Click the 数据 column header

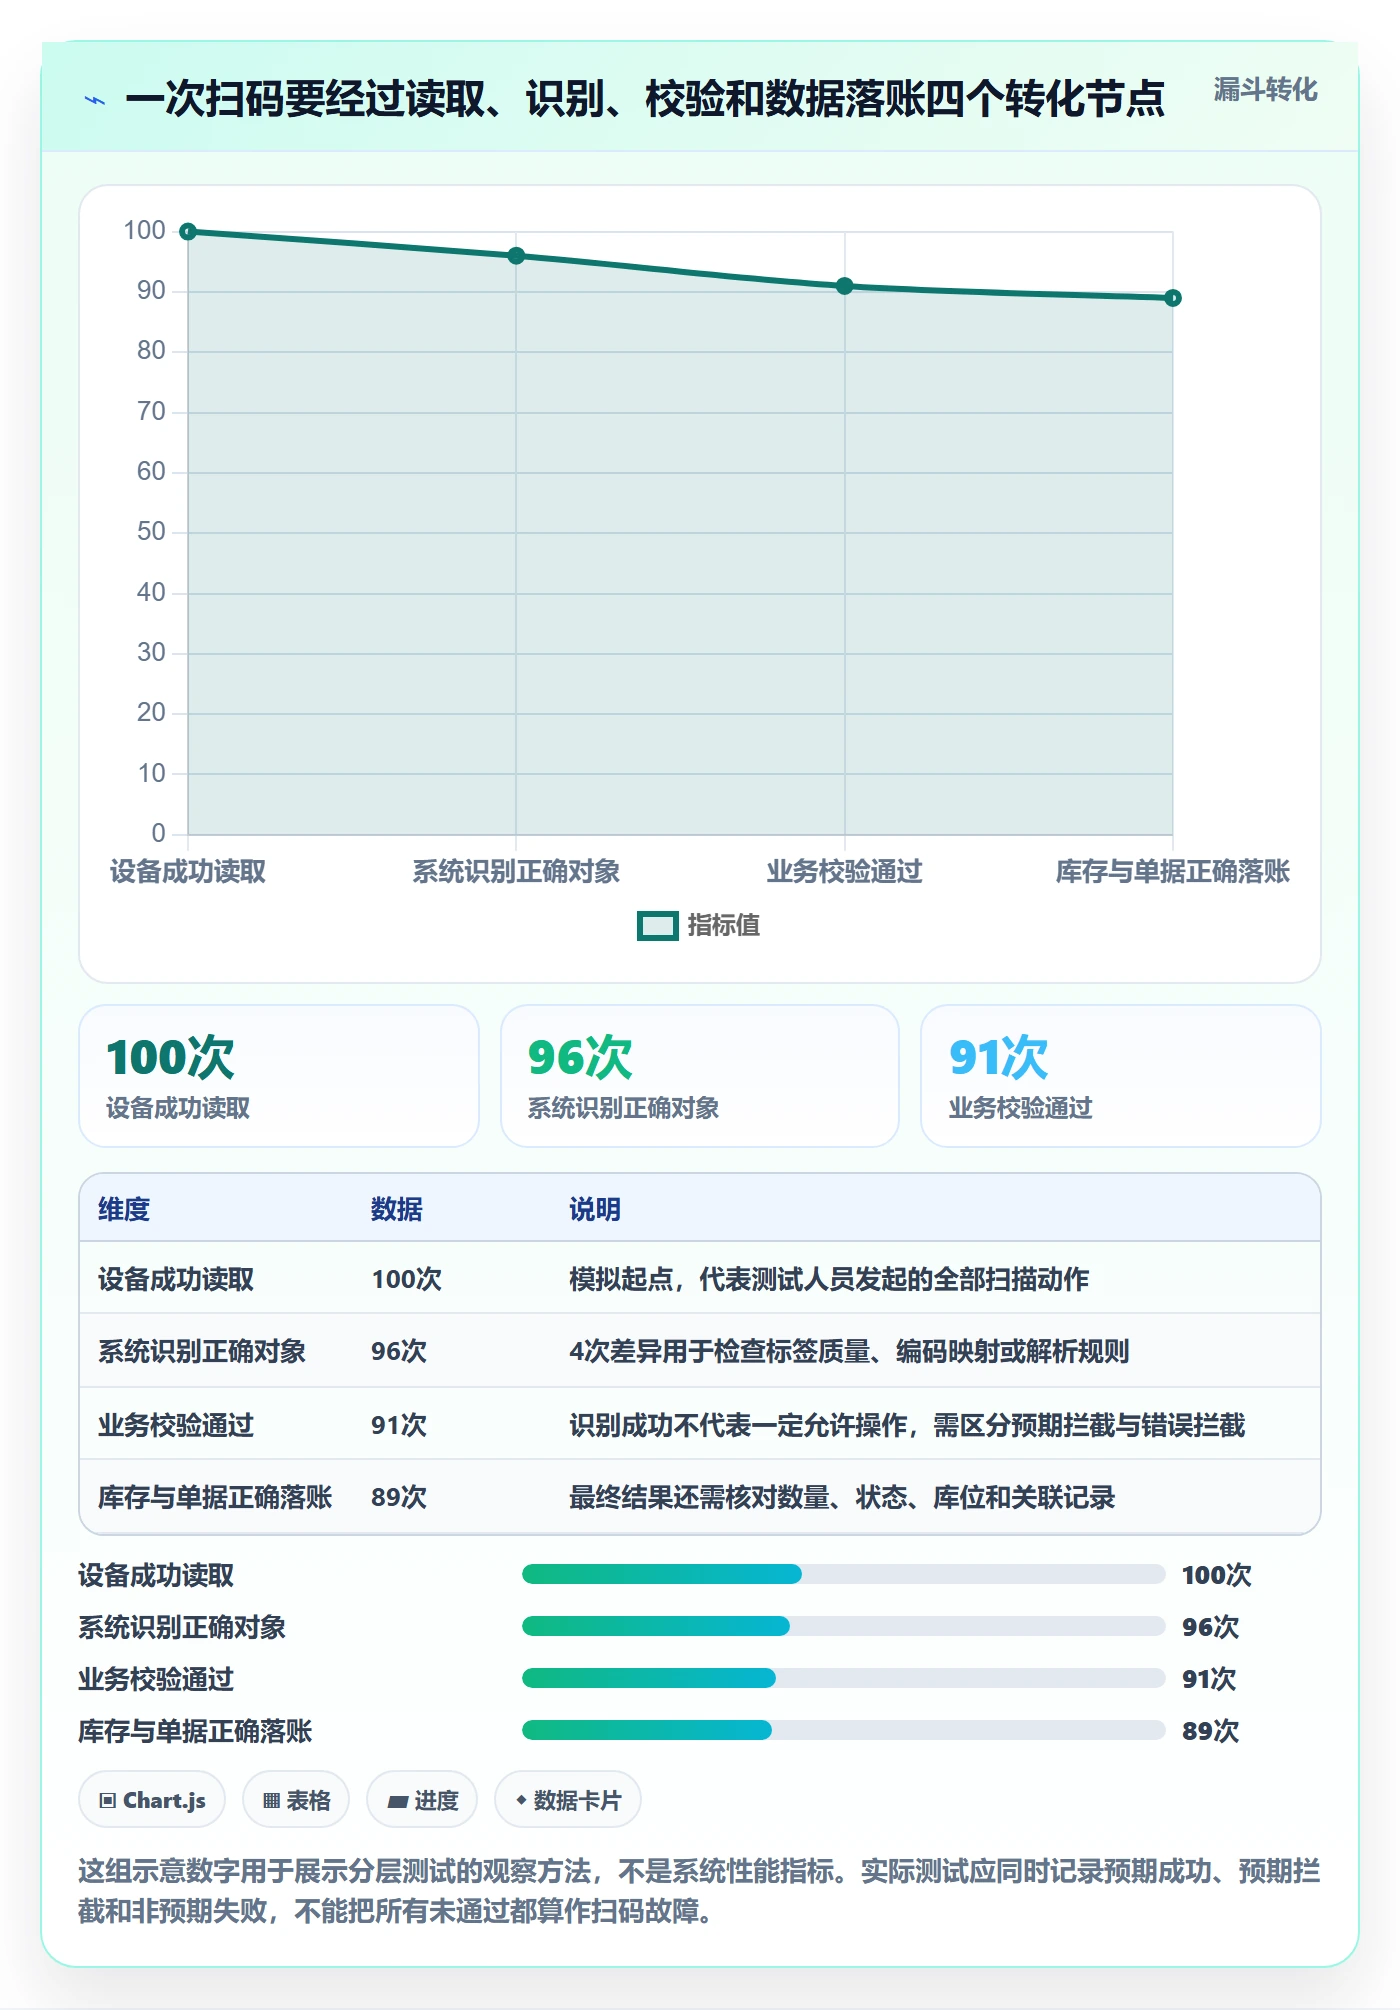397,1209
